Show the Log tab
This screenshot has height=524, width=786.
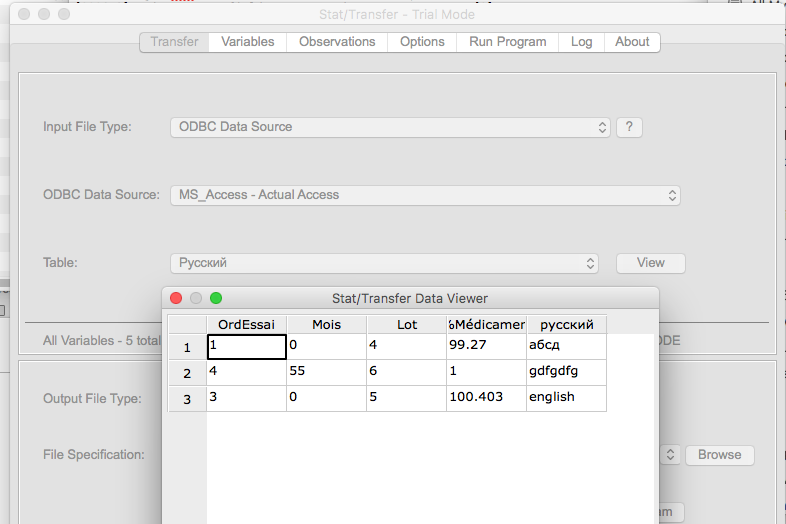pos(581,42)
